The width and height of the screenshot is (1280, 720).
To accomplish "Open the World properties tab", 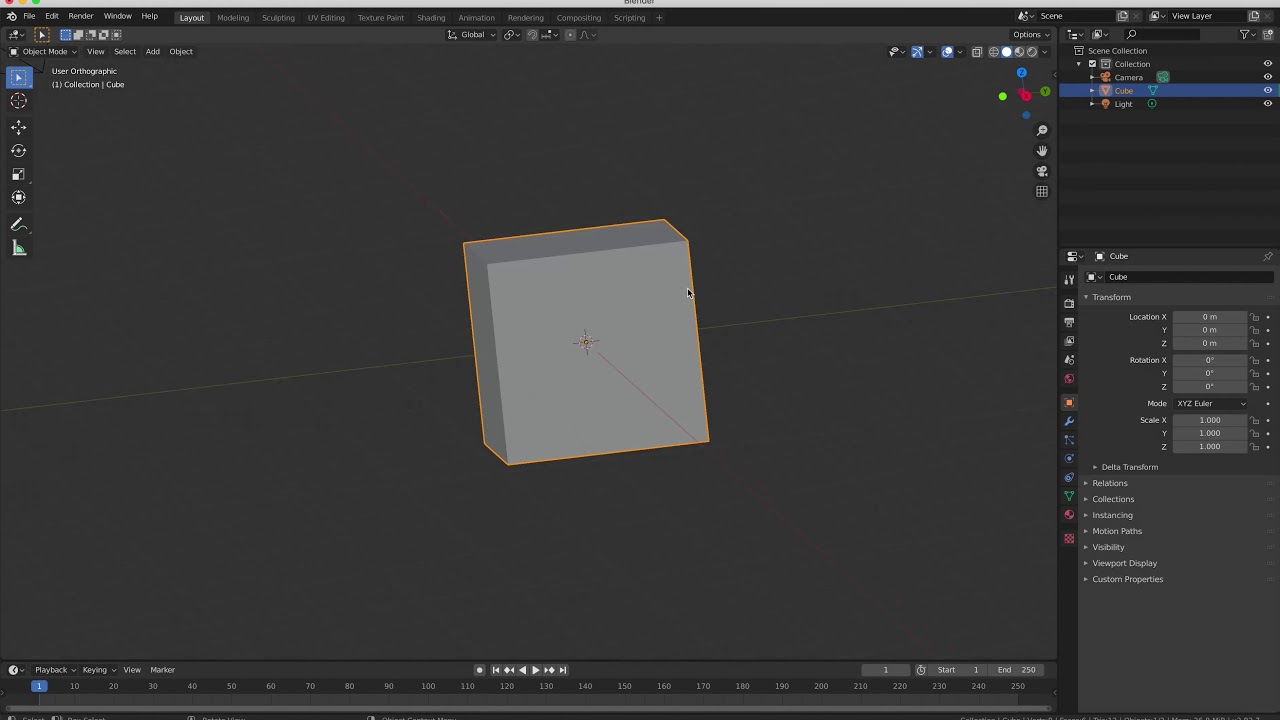I will [1069, 379].
